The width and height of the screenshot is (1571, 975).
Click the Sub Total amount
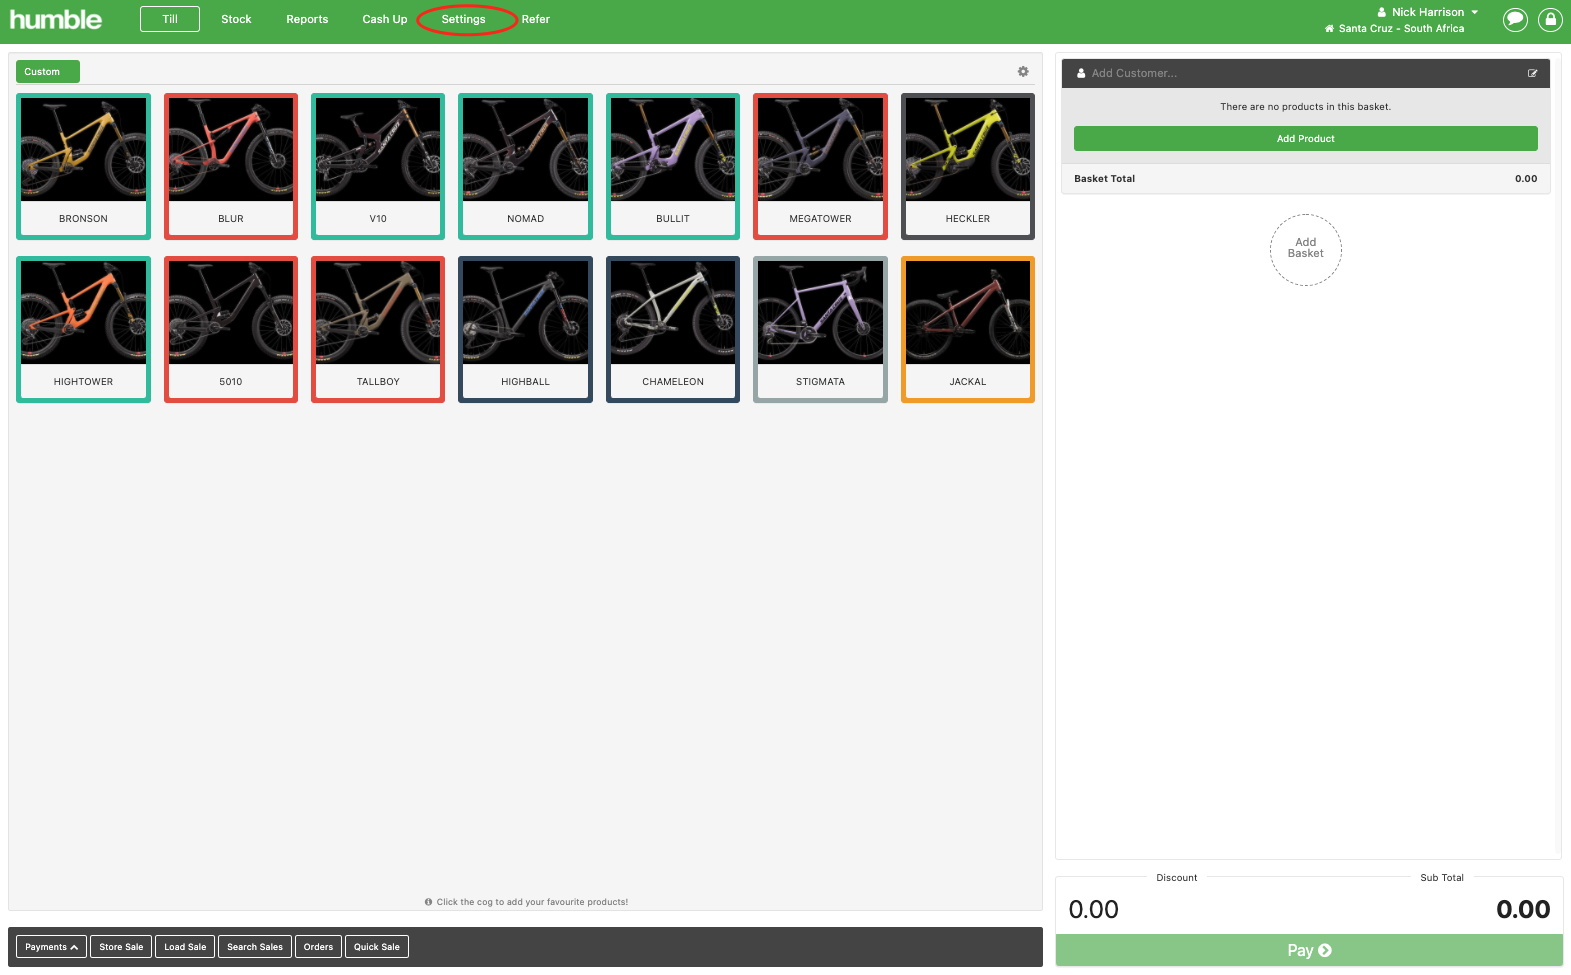pos(1523,909)
